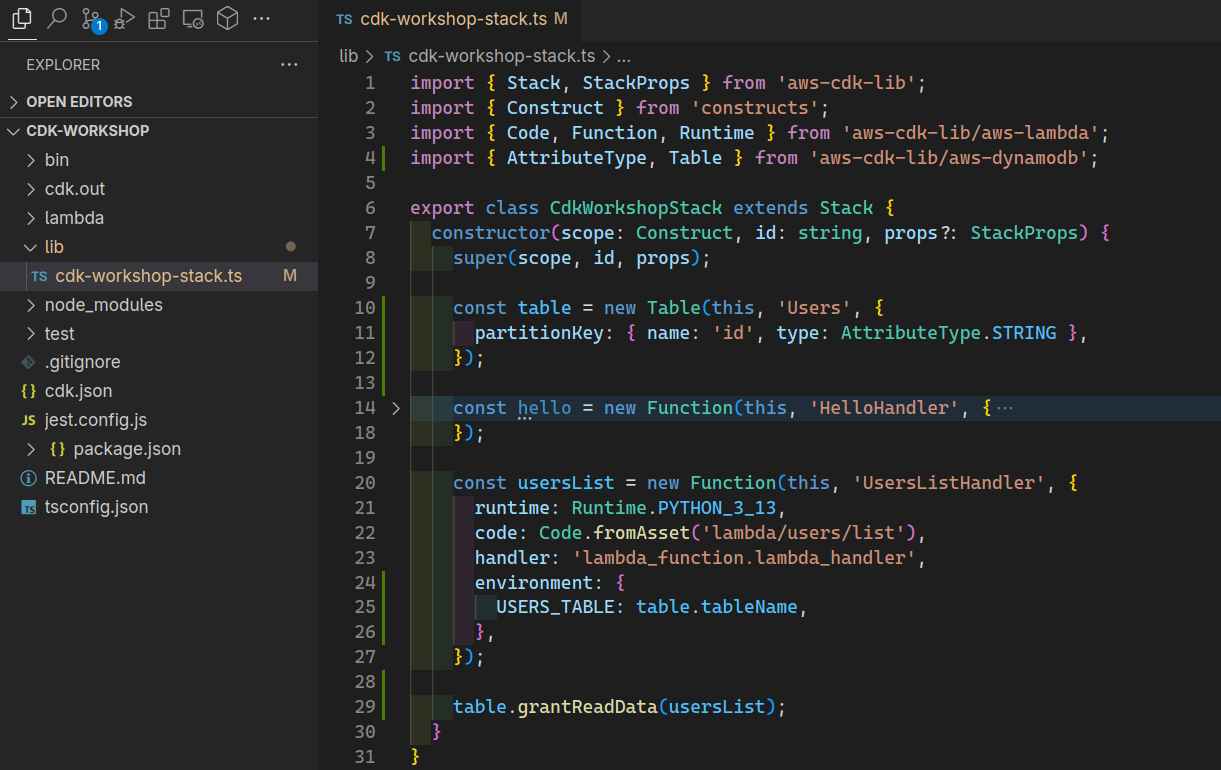The height and width of the screenshot is (770, 1221).
Task: Click the git icon beside .gitignore
Action: pos(28,363)
